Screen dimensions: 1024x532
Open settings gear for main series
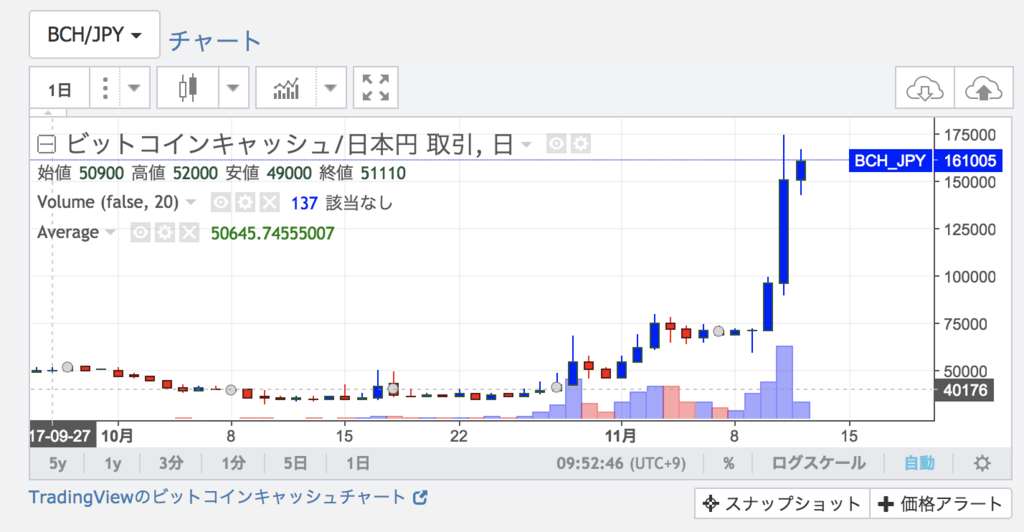(581, 144)
